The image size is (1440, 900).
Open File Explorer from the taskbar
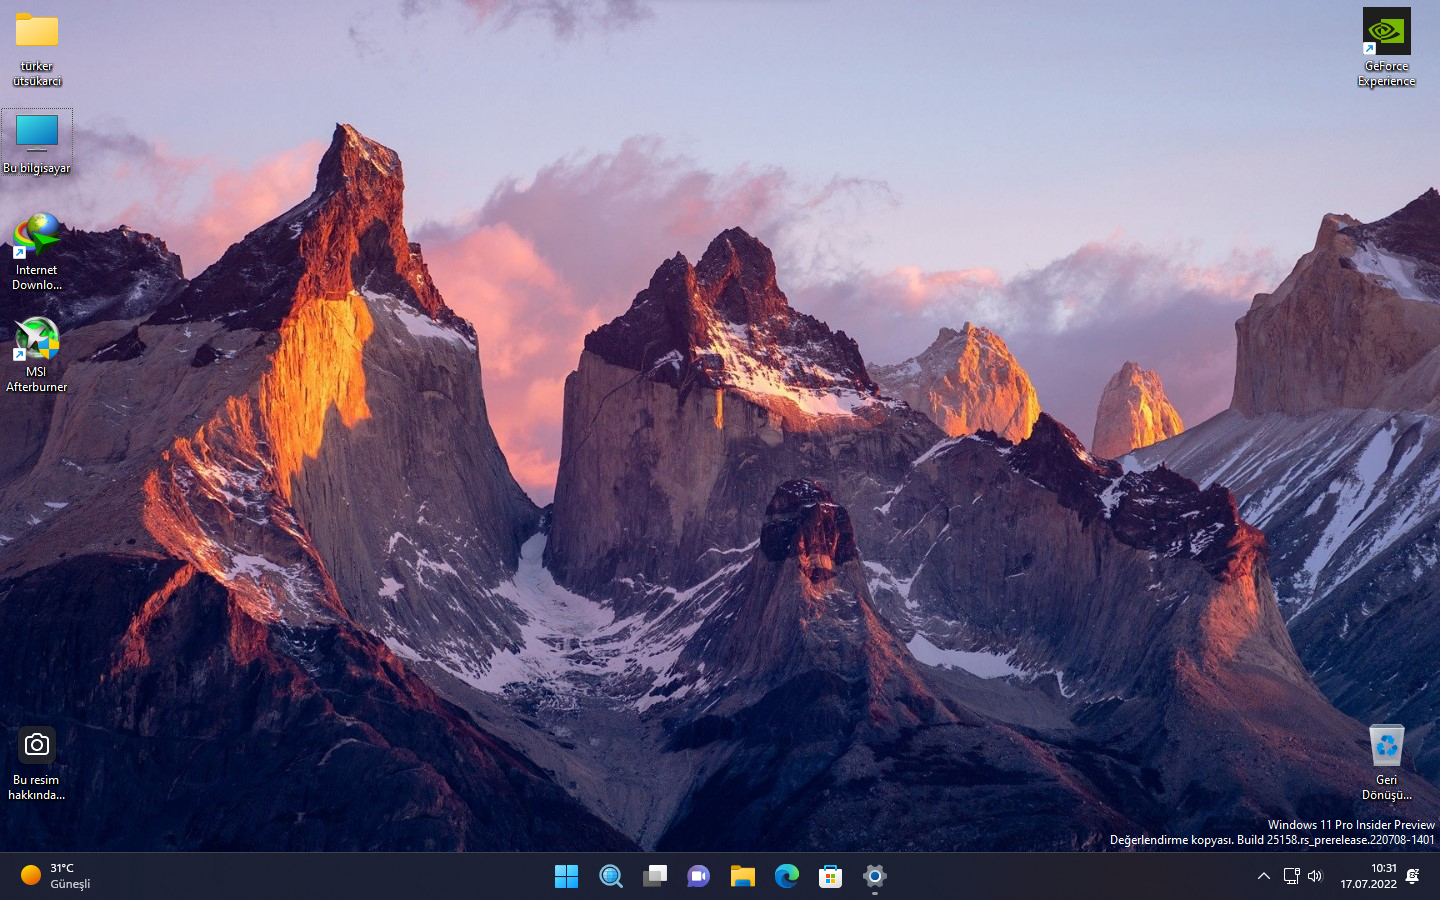[x=742, y=876]
